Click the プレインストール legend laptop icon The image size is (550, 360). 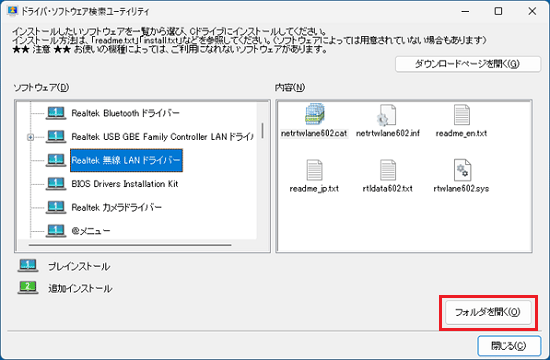pos(28,266)
